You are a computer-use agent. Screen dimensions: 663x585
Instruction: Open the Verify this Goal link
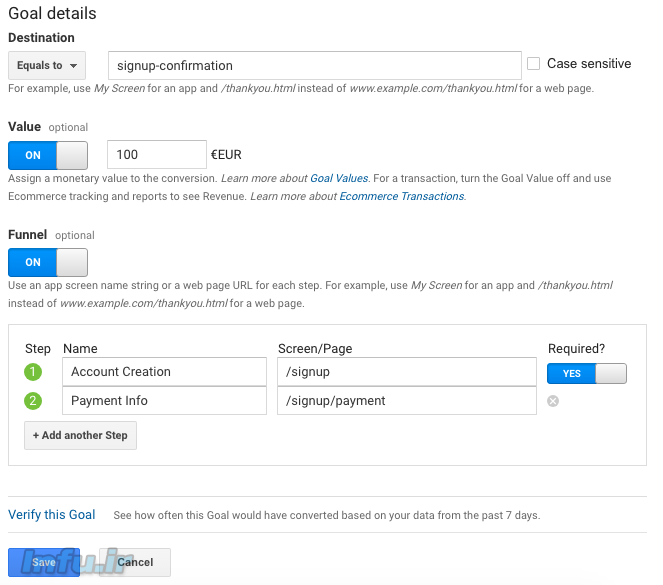tap(52, 515)
